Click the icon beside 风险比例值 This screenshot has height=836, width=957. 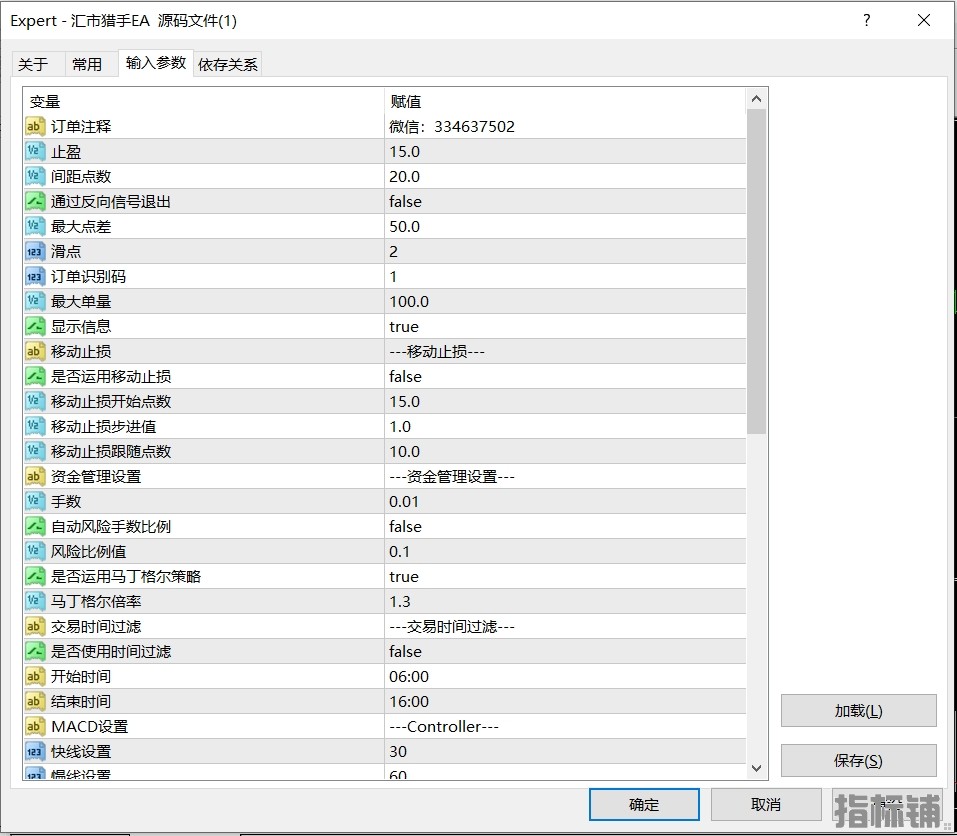[35, 552]
